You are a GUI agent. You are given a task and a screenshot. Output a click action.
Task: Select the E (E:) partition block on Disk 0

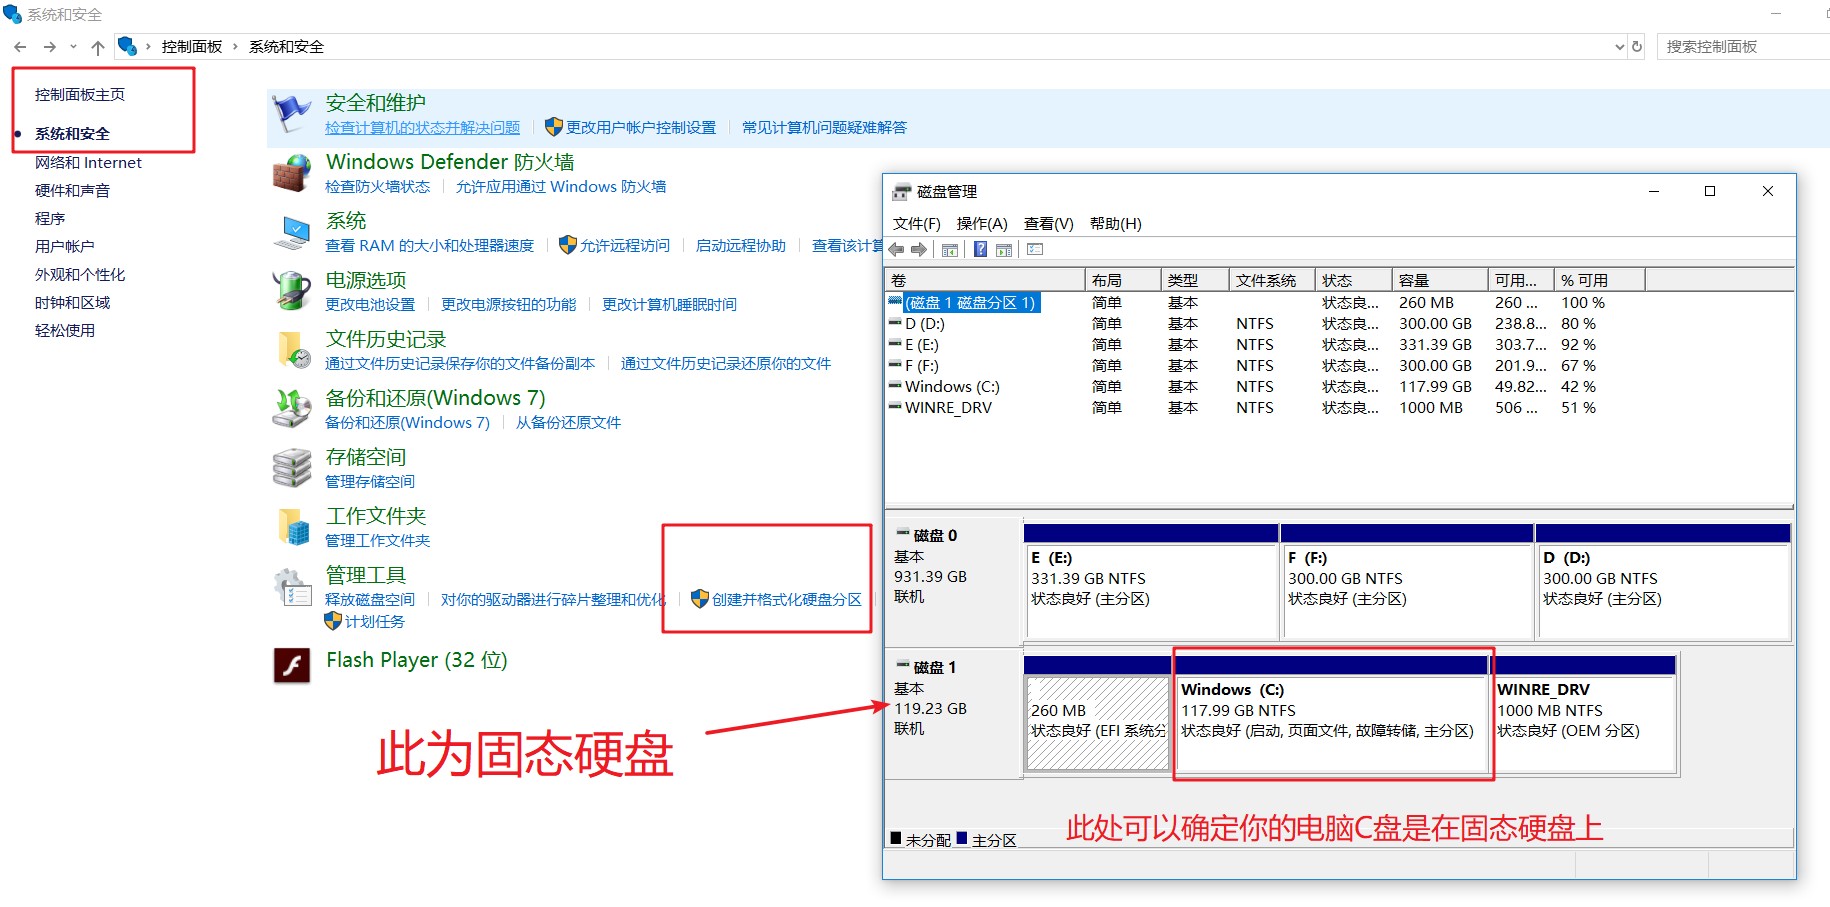(1151, 581)
